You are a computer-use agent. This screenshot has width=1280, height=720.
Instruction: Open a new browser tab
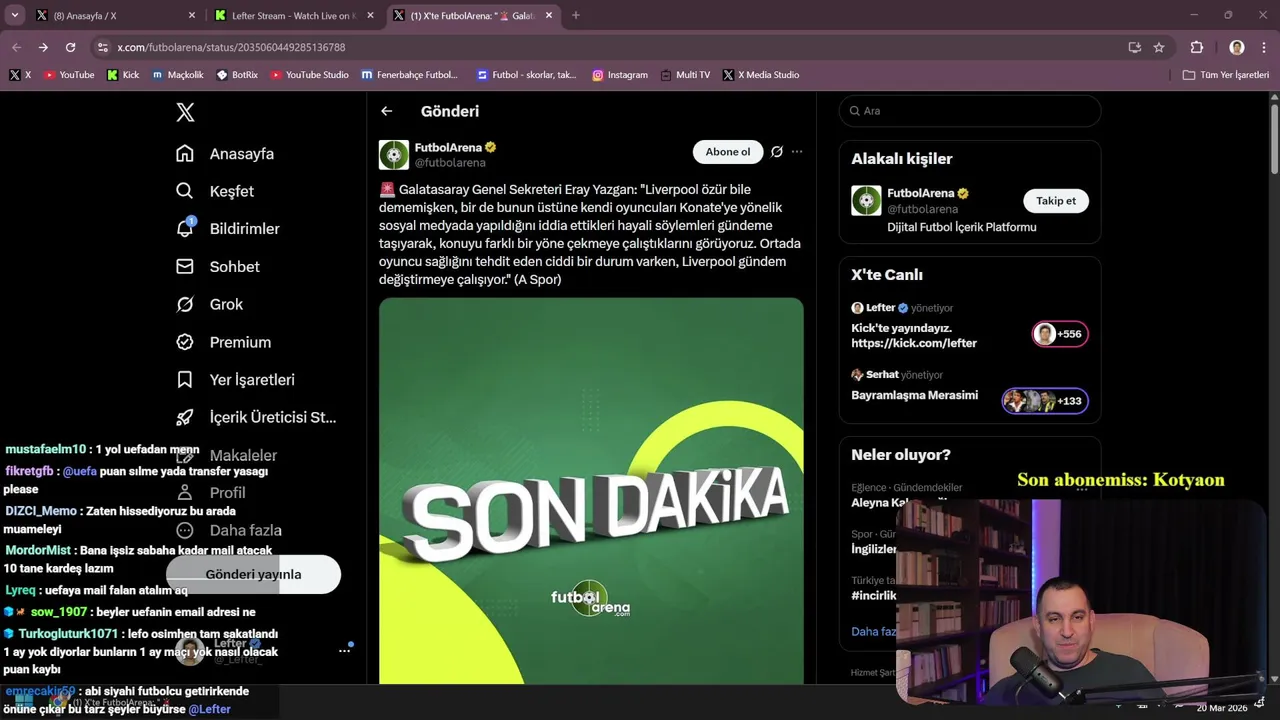coord(575,15)
